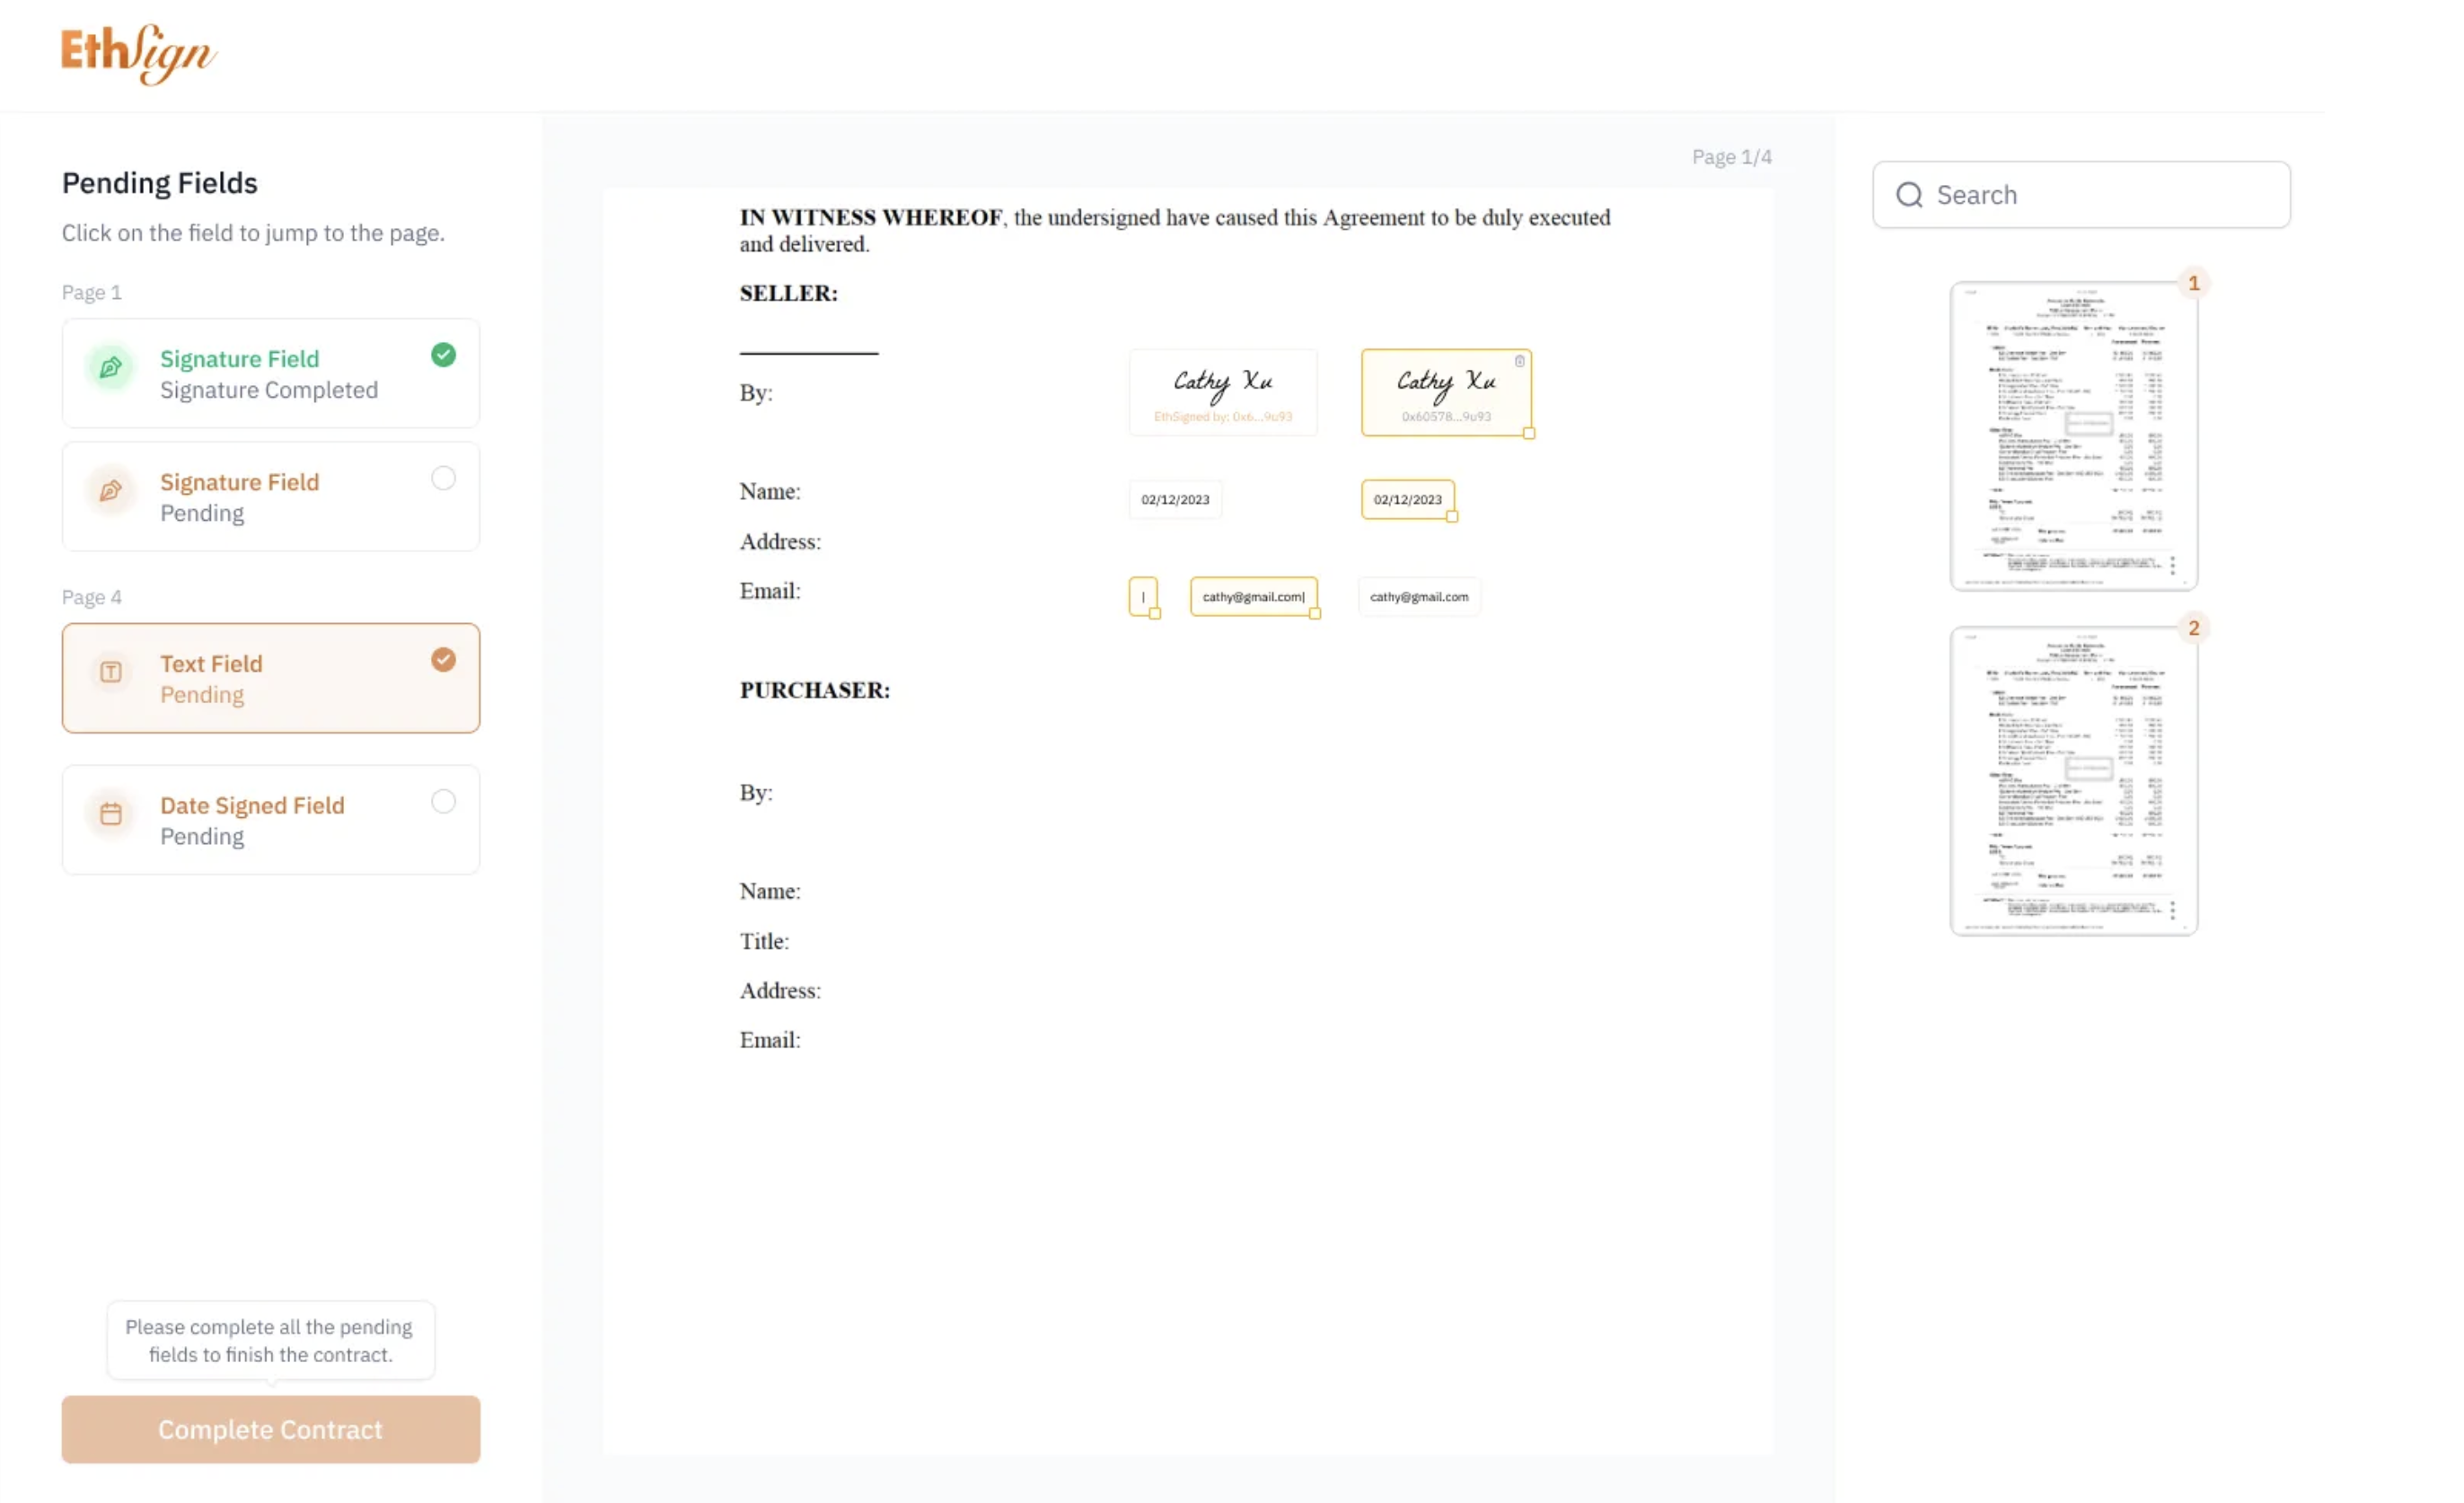Open the page 2 thumbnail

(x=2073, y=781)
